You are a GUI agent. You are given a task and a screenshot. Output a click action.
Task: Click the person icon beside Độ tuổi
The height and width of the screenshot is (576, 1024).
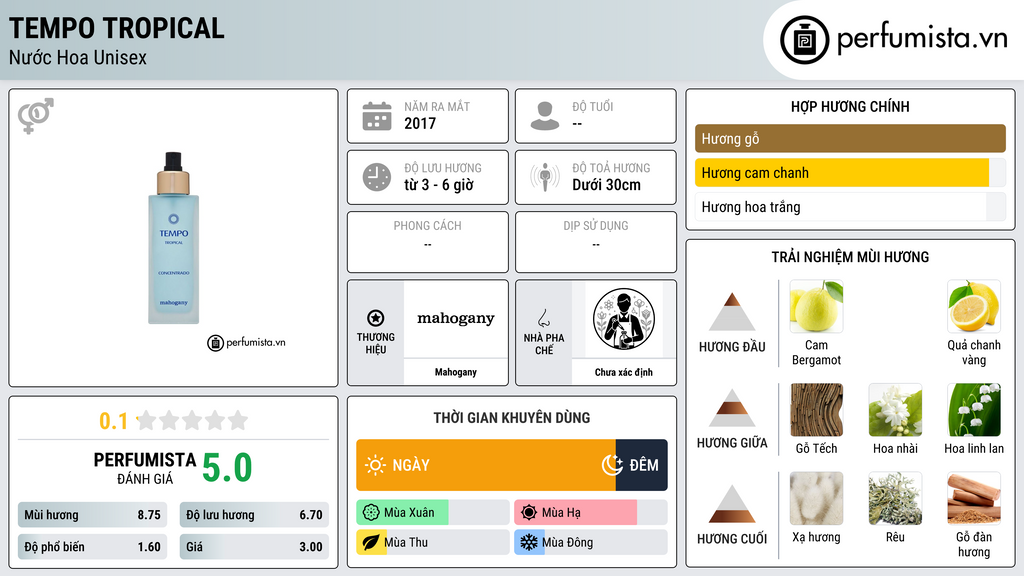pos(545,116)
